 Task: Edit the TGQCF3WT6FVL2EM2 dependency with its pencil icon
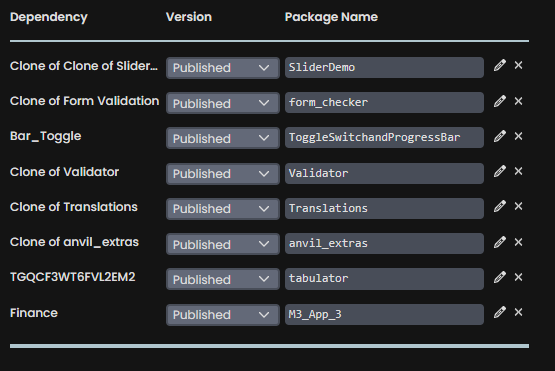[499, 277]
